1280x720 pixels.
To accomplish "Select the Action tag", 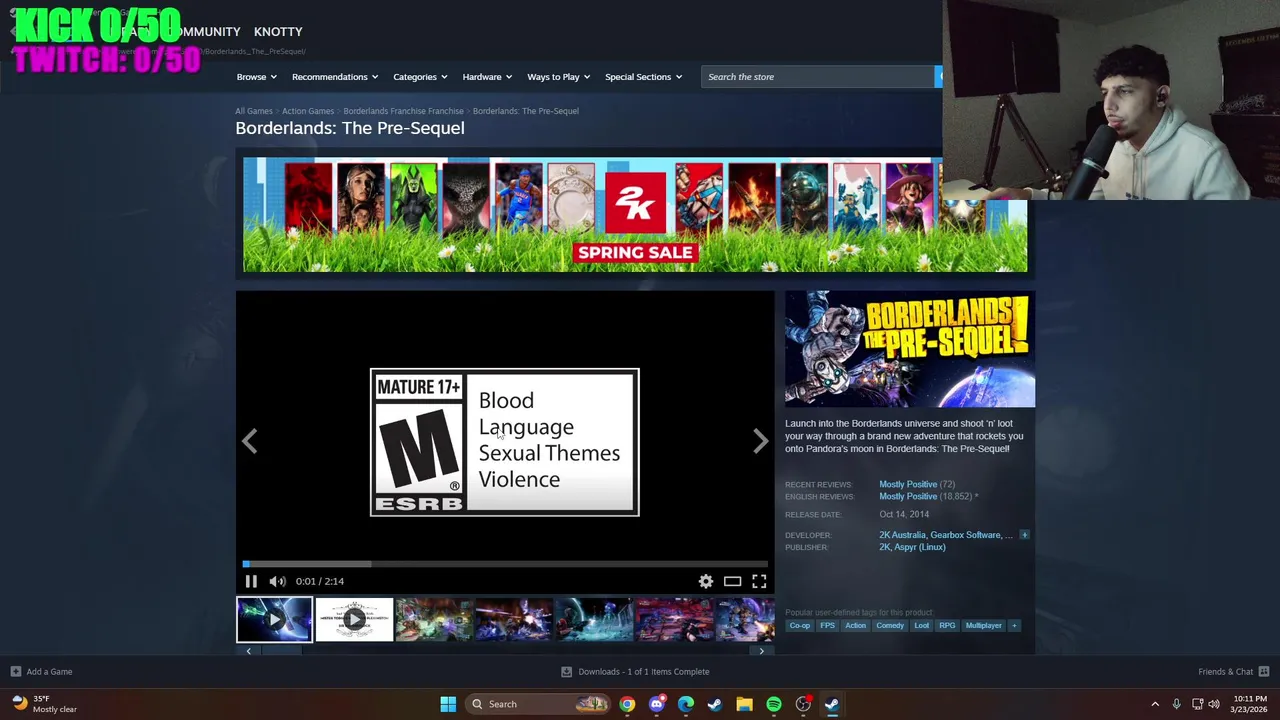I will click(855, 626).
